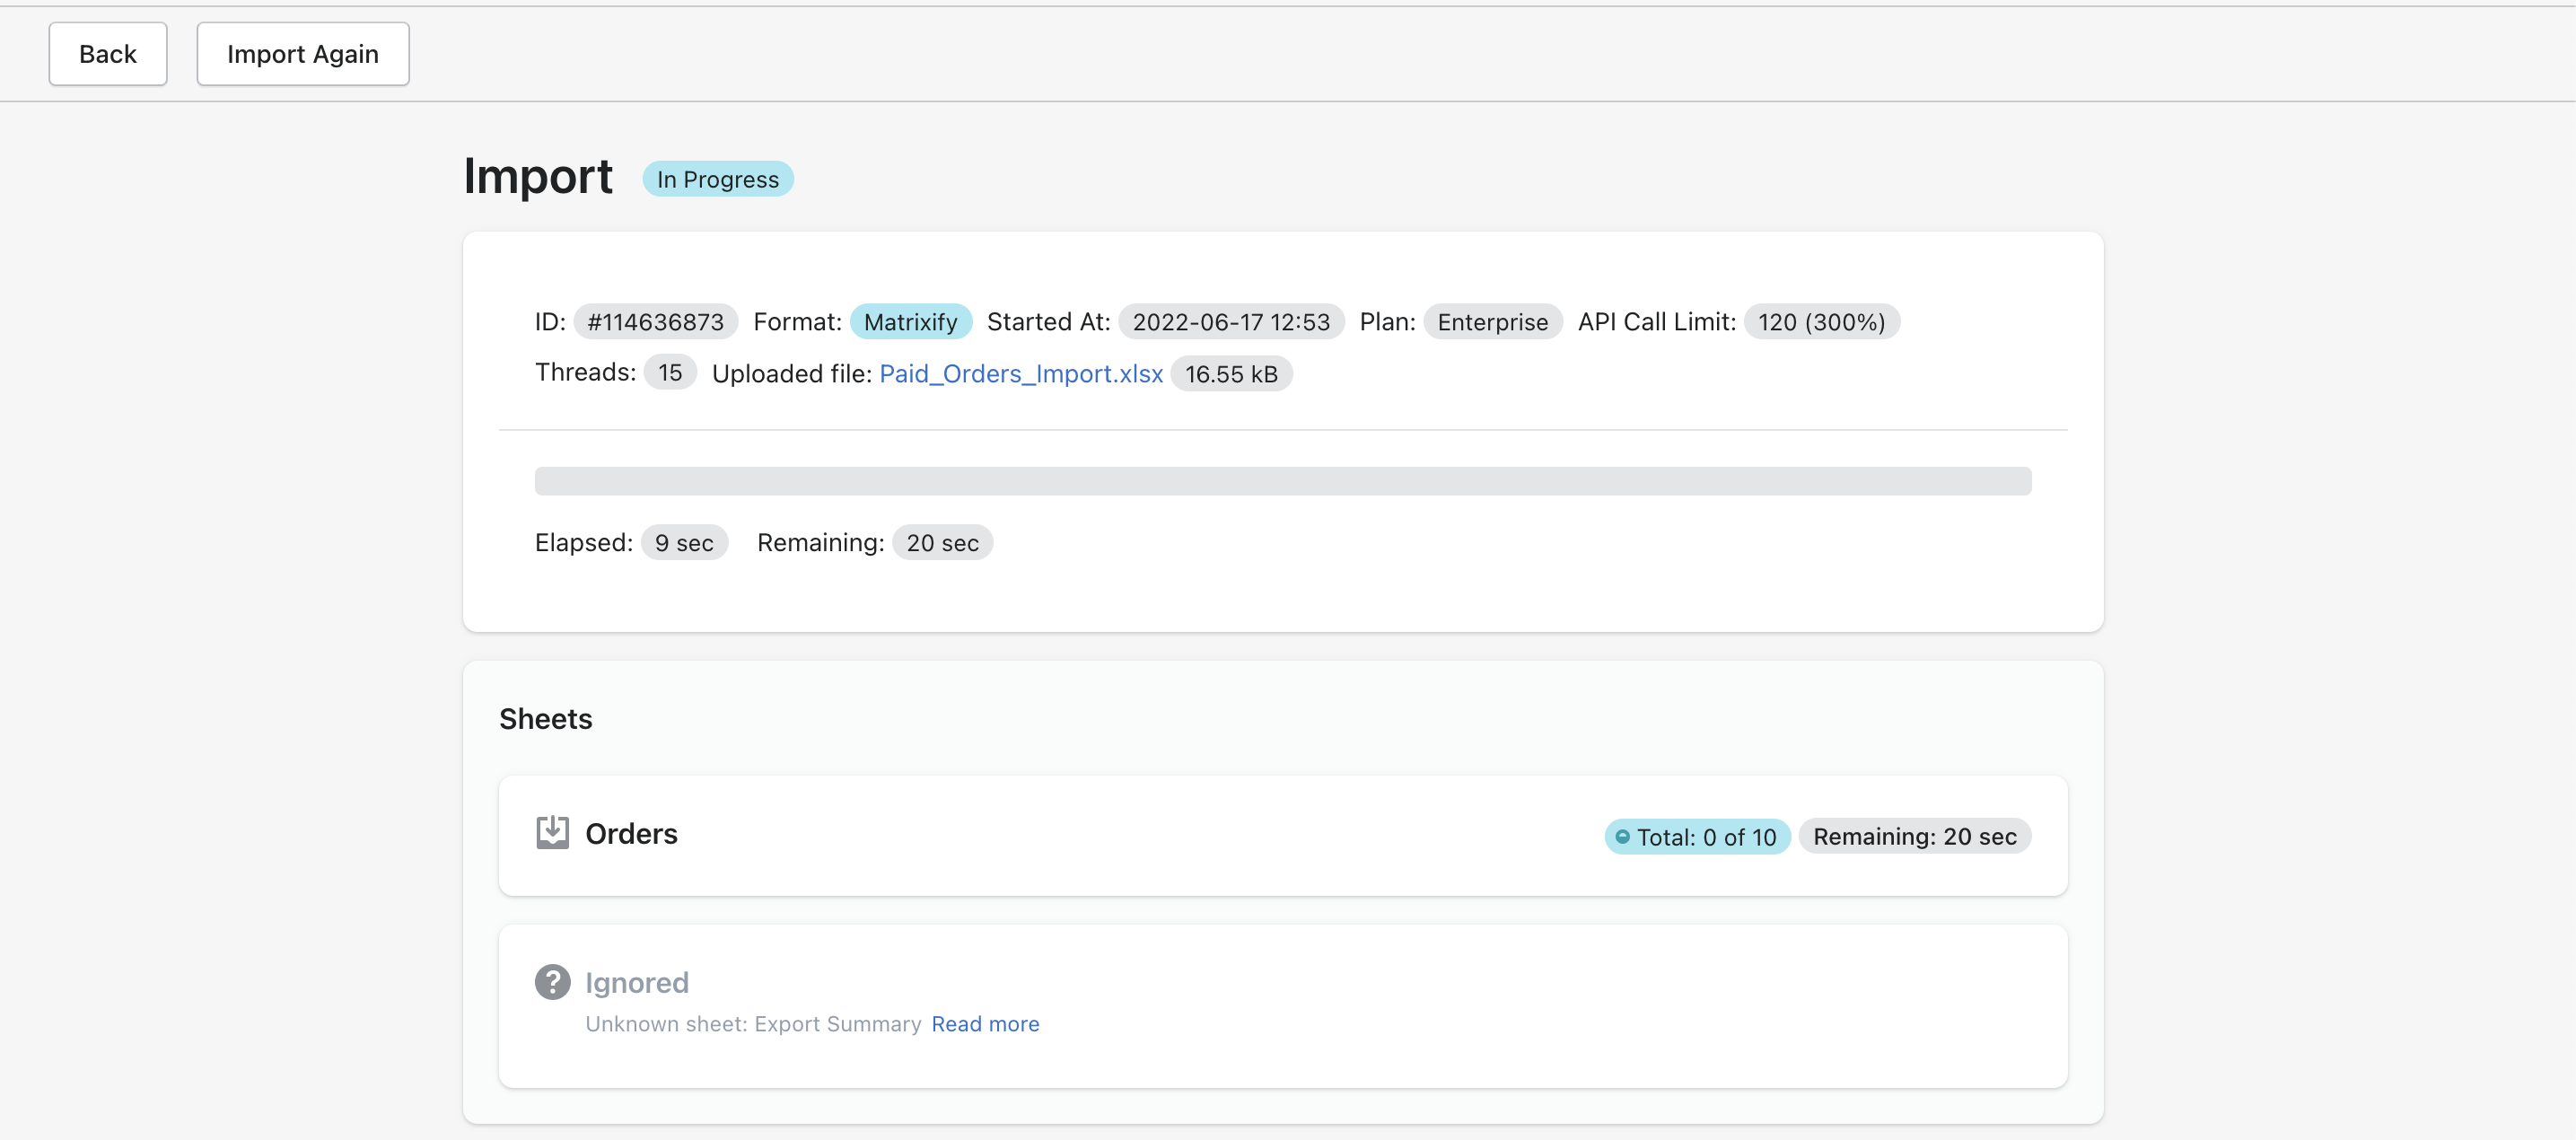This screenshot has height=1140, width=2576.
Task: Select the Orders sheet row title
Action: pos(631,833)
